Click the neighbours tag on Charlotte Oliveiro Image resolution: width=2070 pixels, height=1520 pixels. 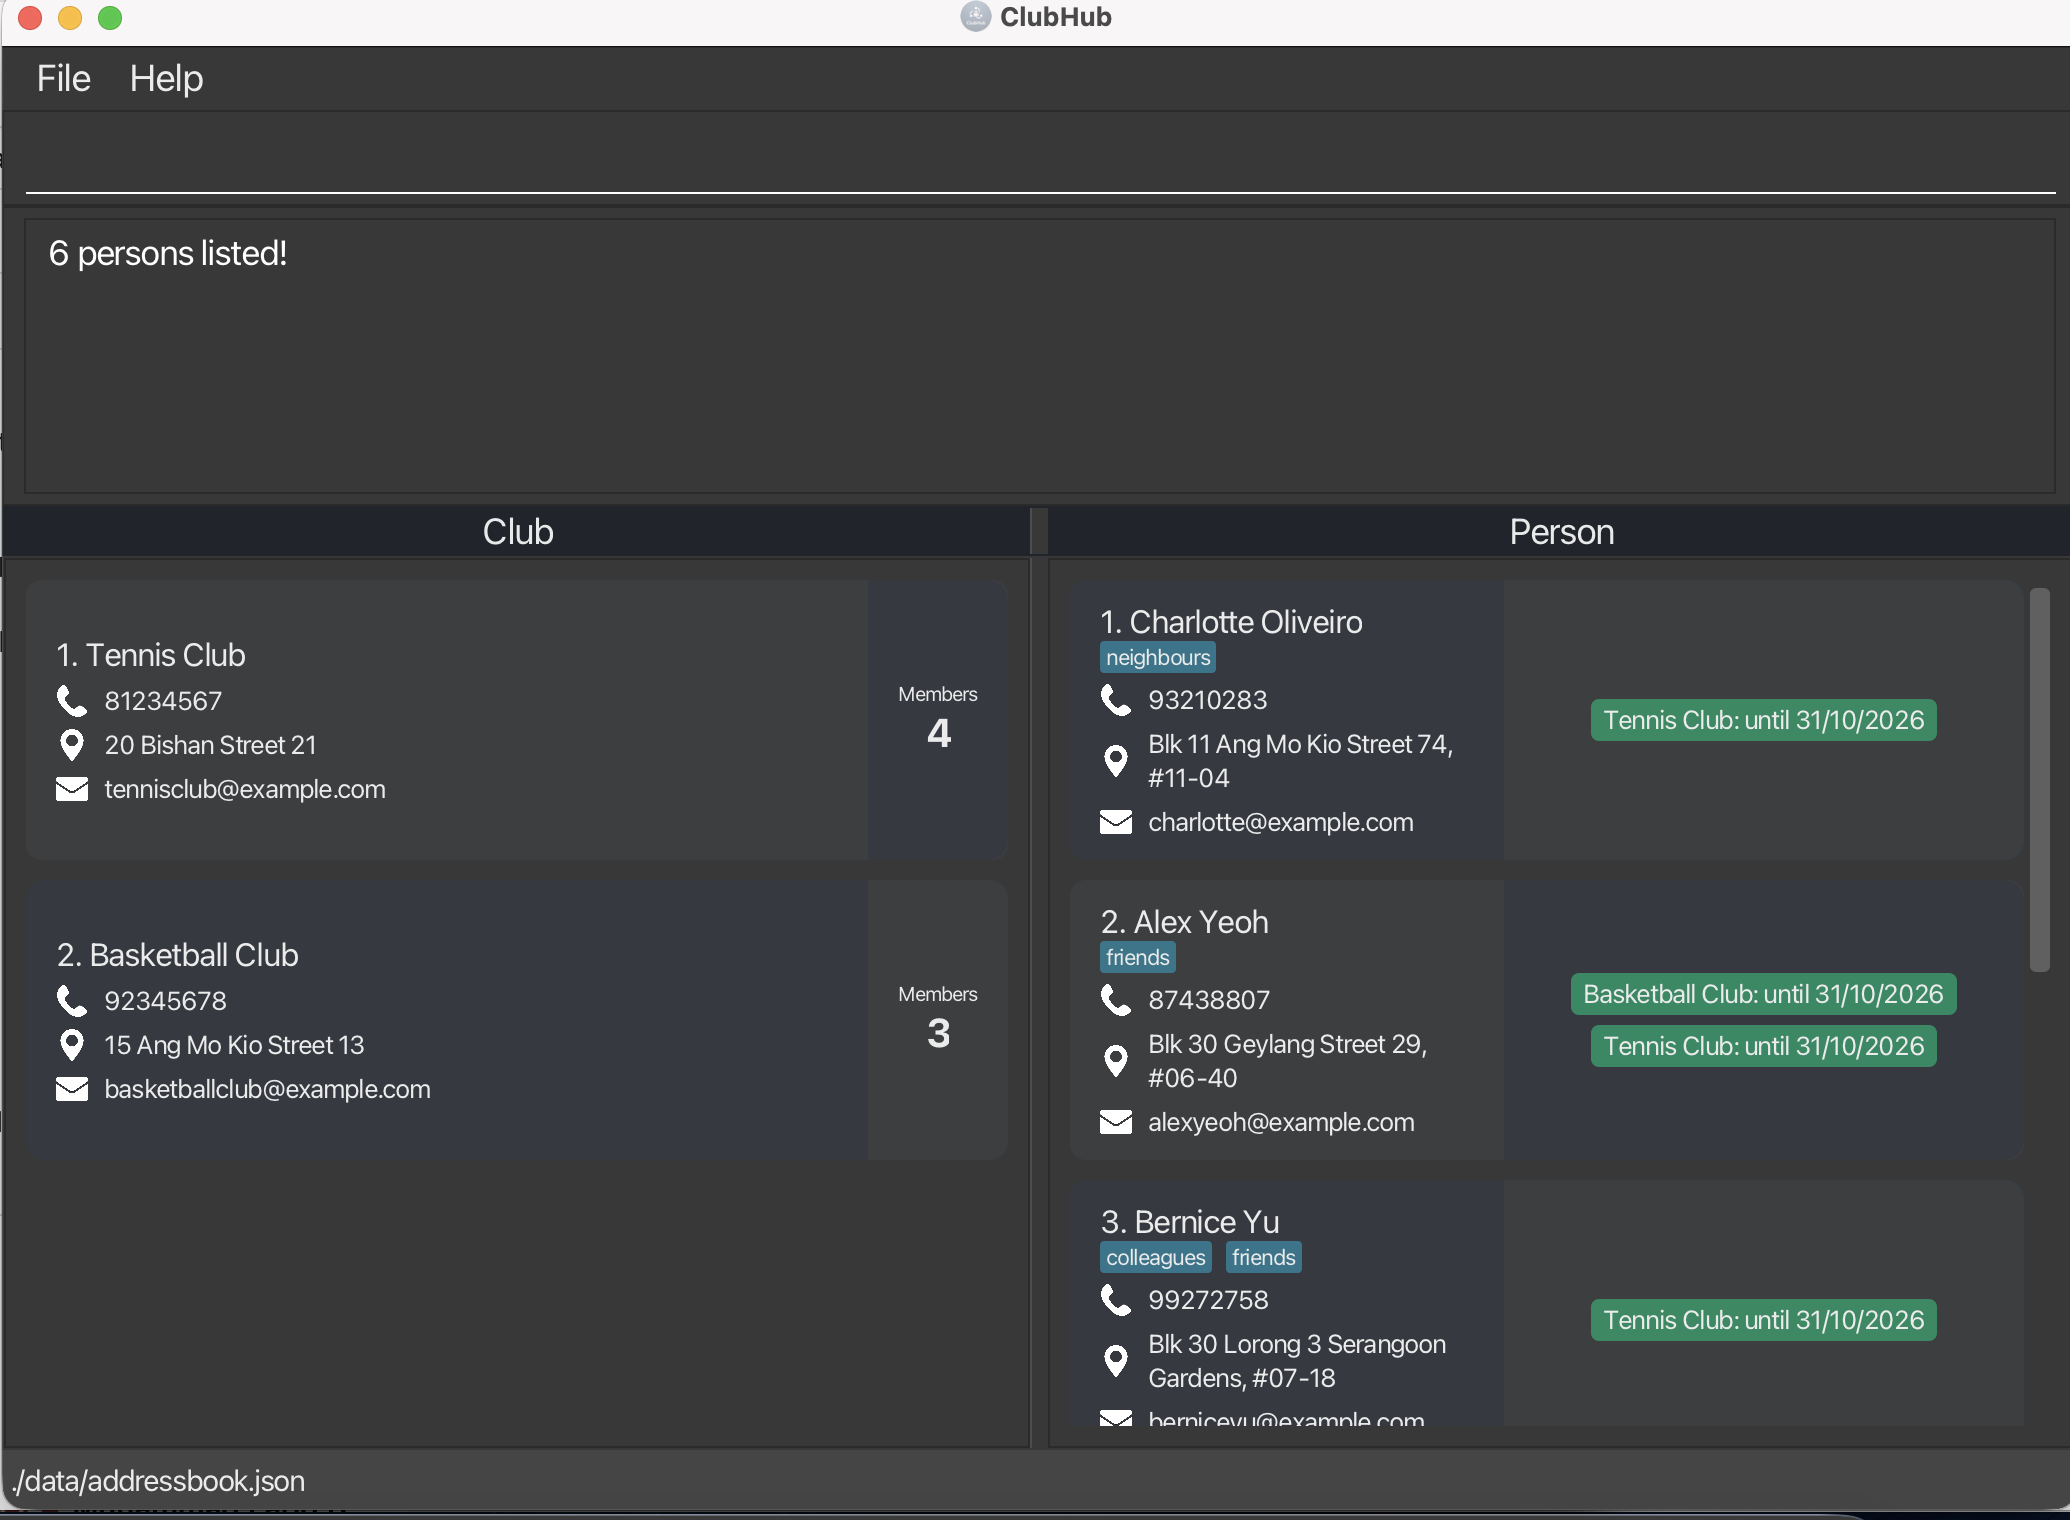tap(1157, 658)
